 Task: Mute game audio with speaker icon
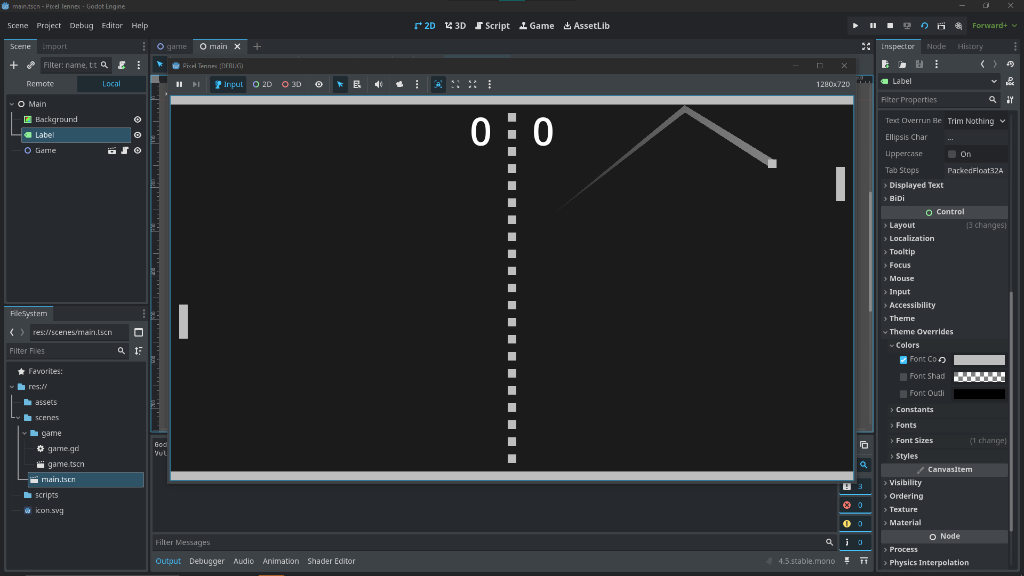378,84
